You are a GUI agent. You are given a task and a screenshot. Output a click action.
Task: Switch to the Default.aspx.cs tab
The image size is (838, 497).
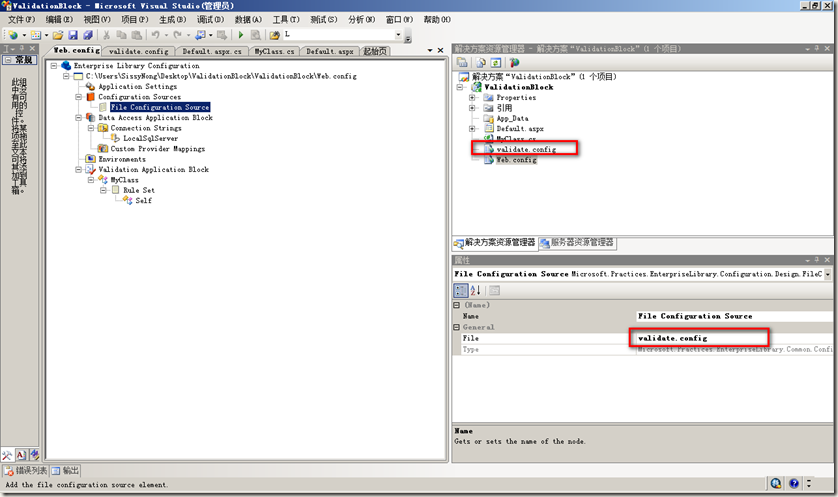212,51
